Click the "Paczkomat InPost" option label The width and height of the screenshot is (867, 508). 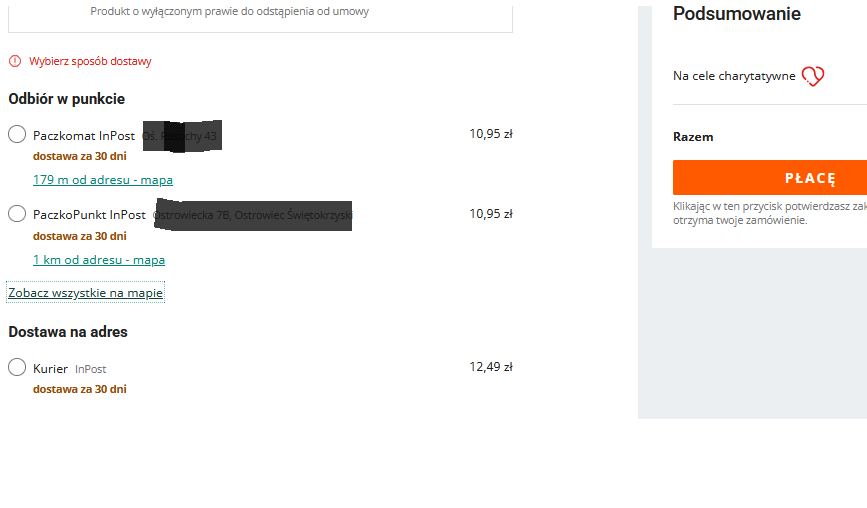point(84,135)
